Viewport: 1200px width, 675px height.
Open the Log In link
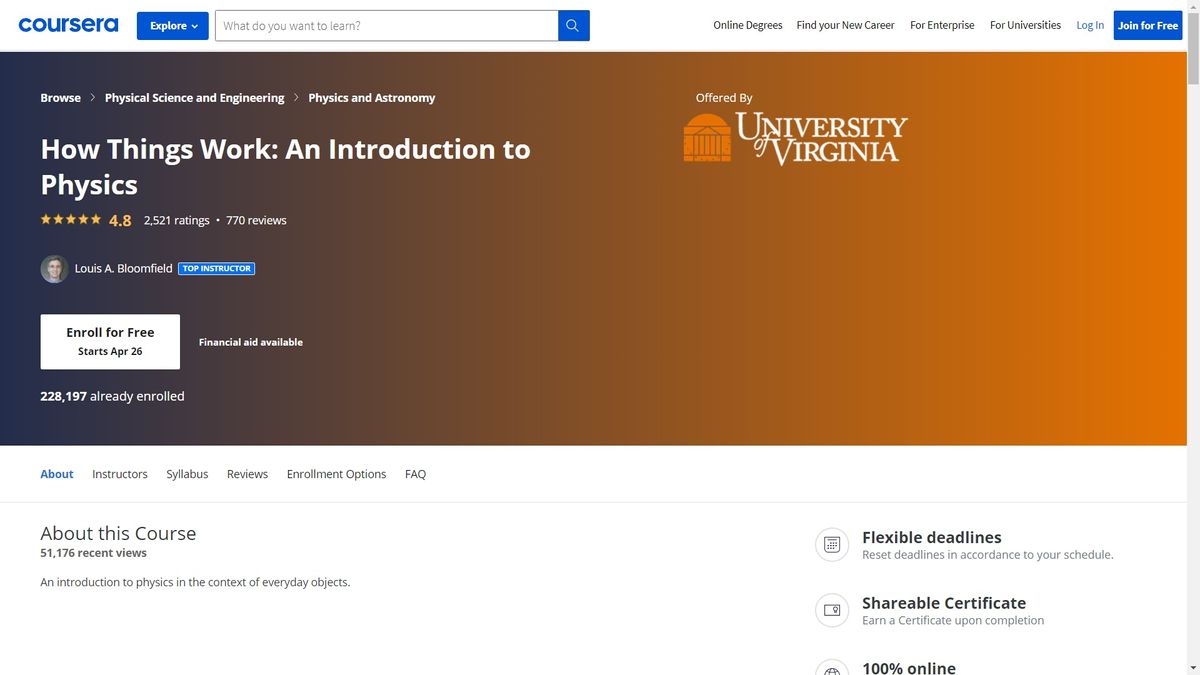pyautogui.click(x=1089, y=25)
